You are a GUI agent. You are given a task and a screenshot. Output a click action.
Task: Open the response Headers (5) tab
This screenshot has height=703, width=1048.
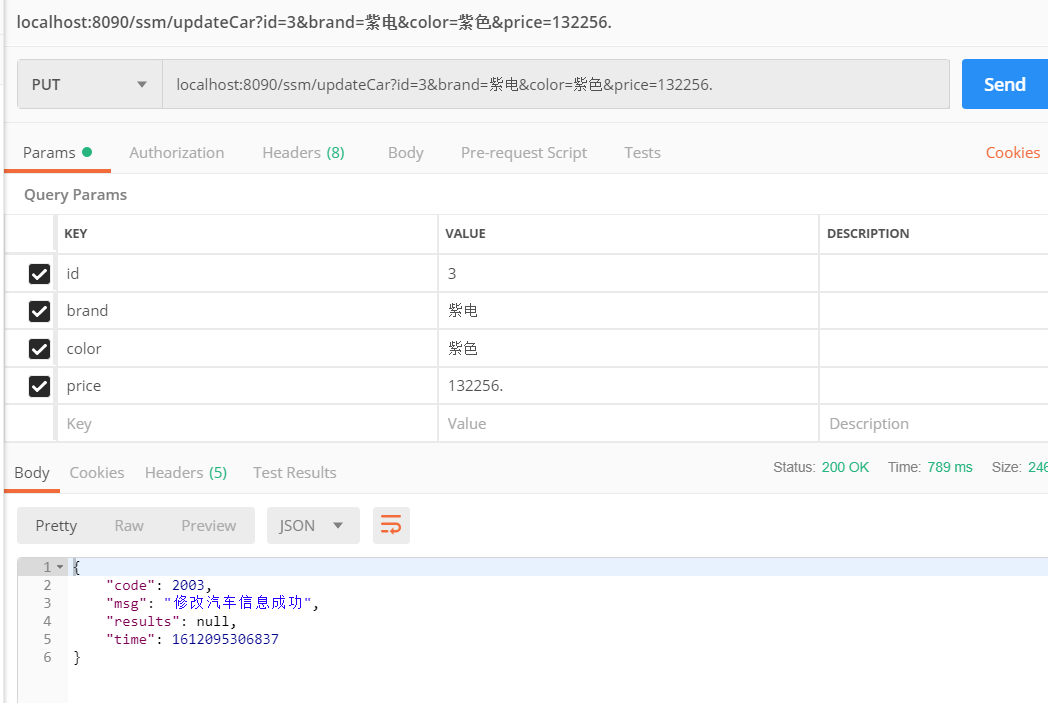pos(186,472)
